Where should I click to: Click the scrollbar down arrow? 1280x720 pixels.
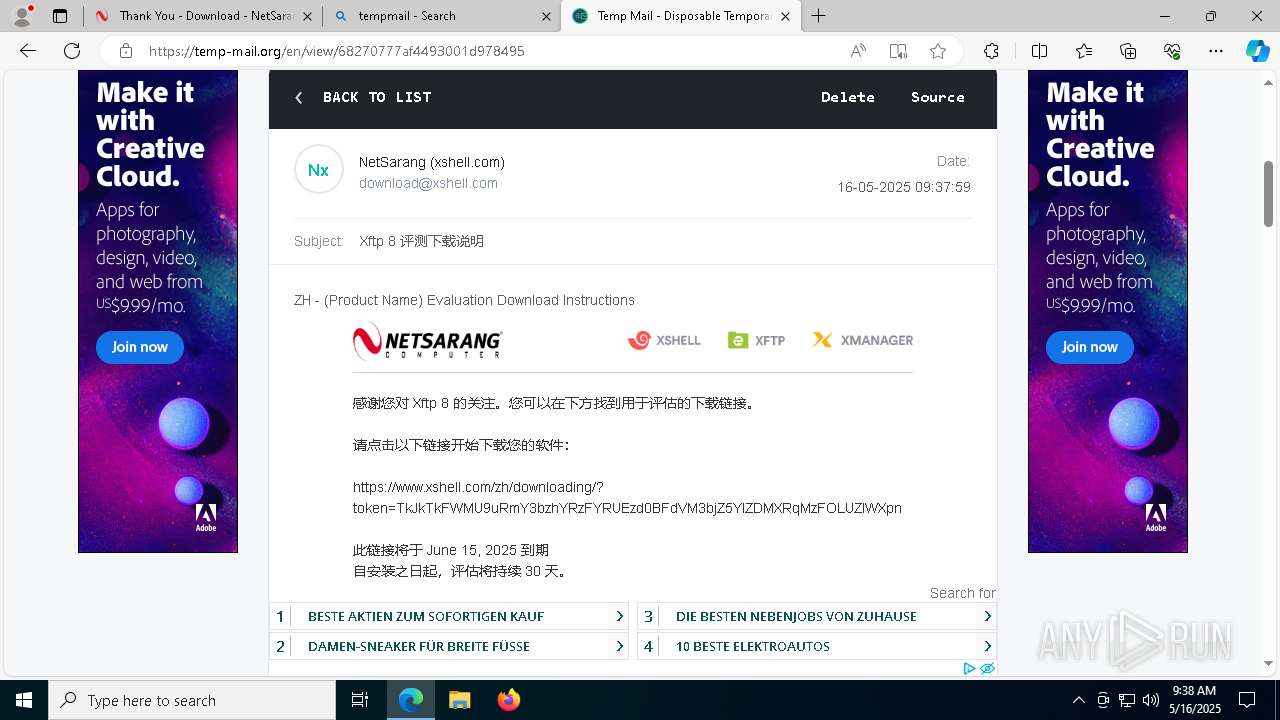click(x=1269, y=662)
